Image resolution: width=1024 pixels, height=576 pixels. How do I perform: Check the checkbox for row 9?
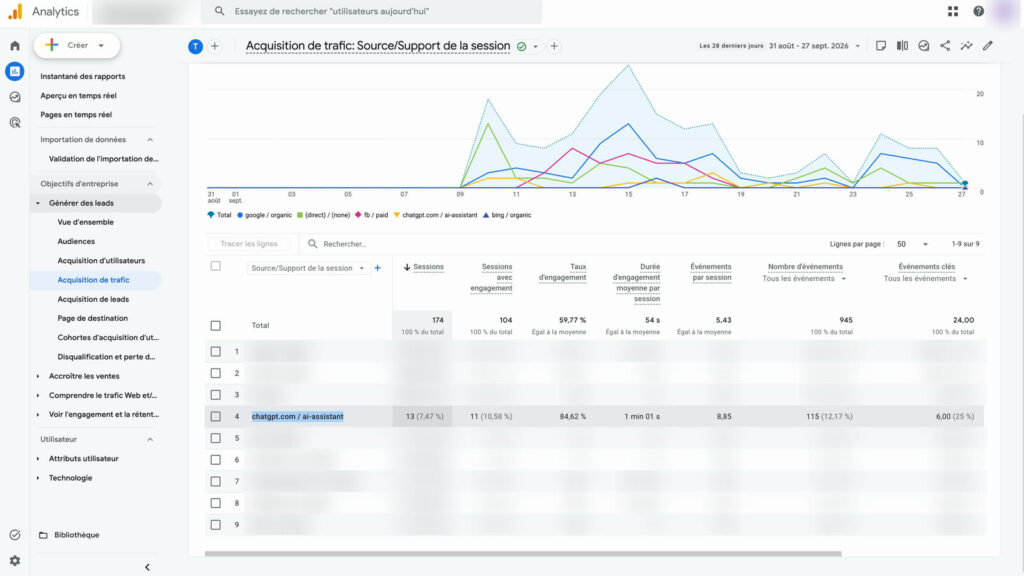coord(216,524)
